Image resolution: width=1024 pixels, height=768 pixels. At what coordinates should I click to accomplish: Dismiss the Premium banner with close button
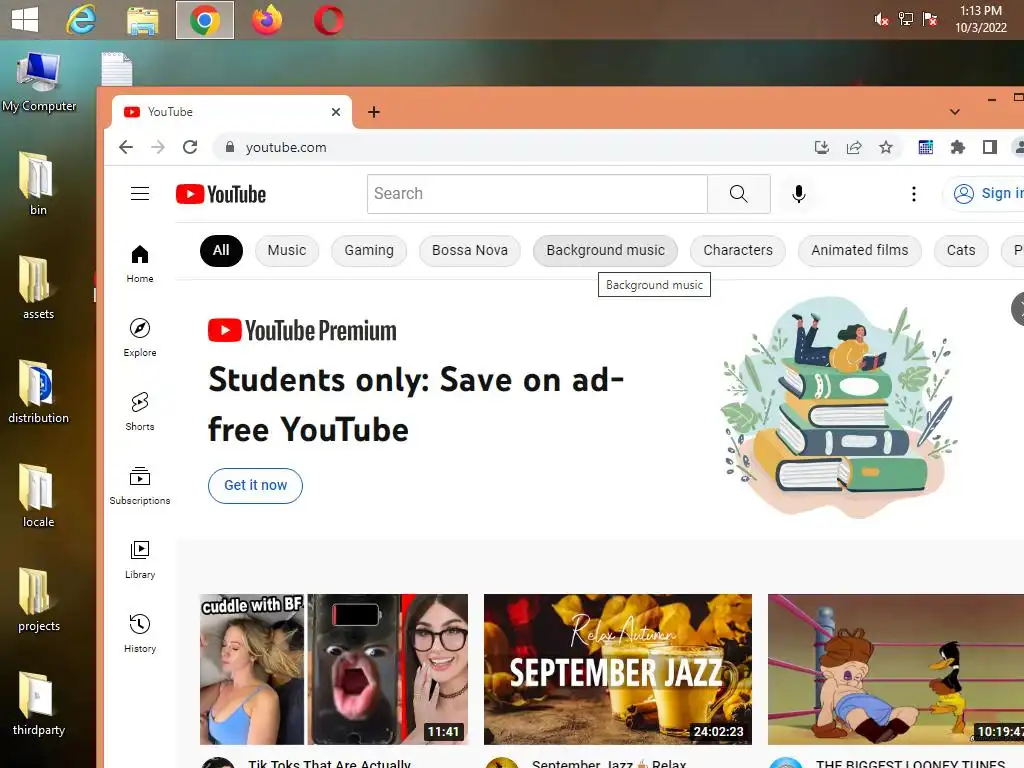[1019, 310]
